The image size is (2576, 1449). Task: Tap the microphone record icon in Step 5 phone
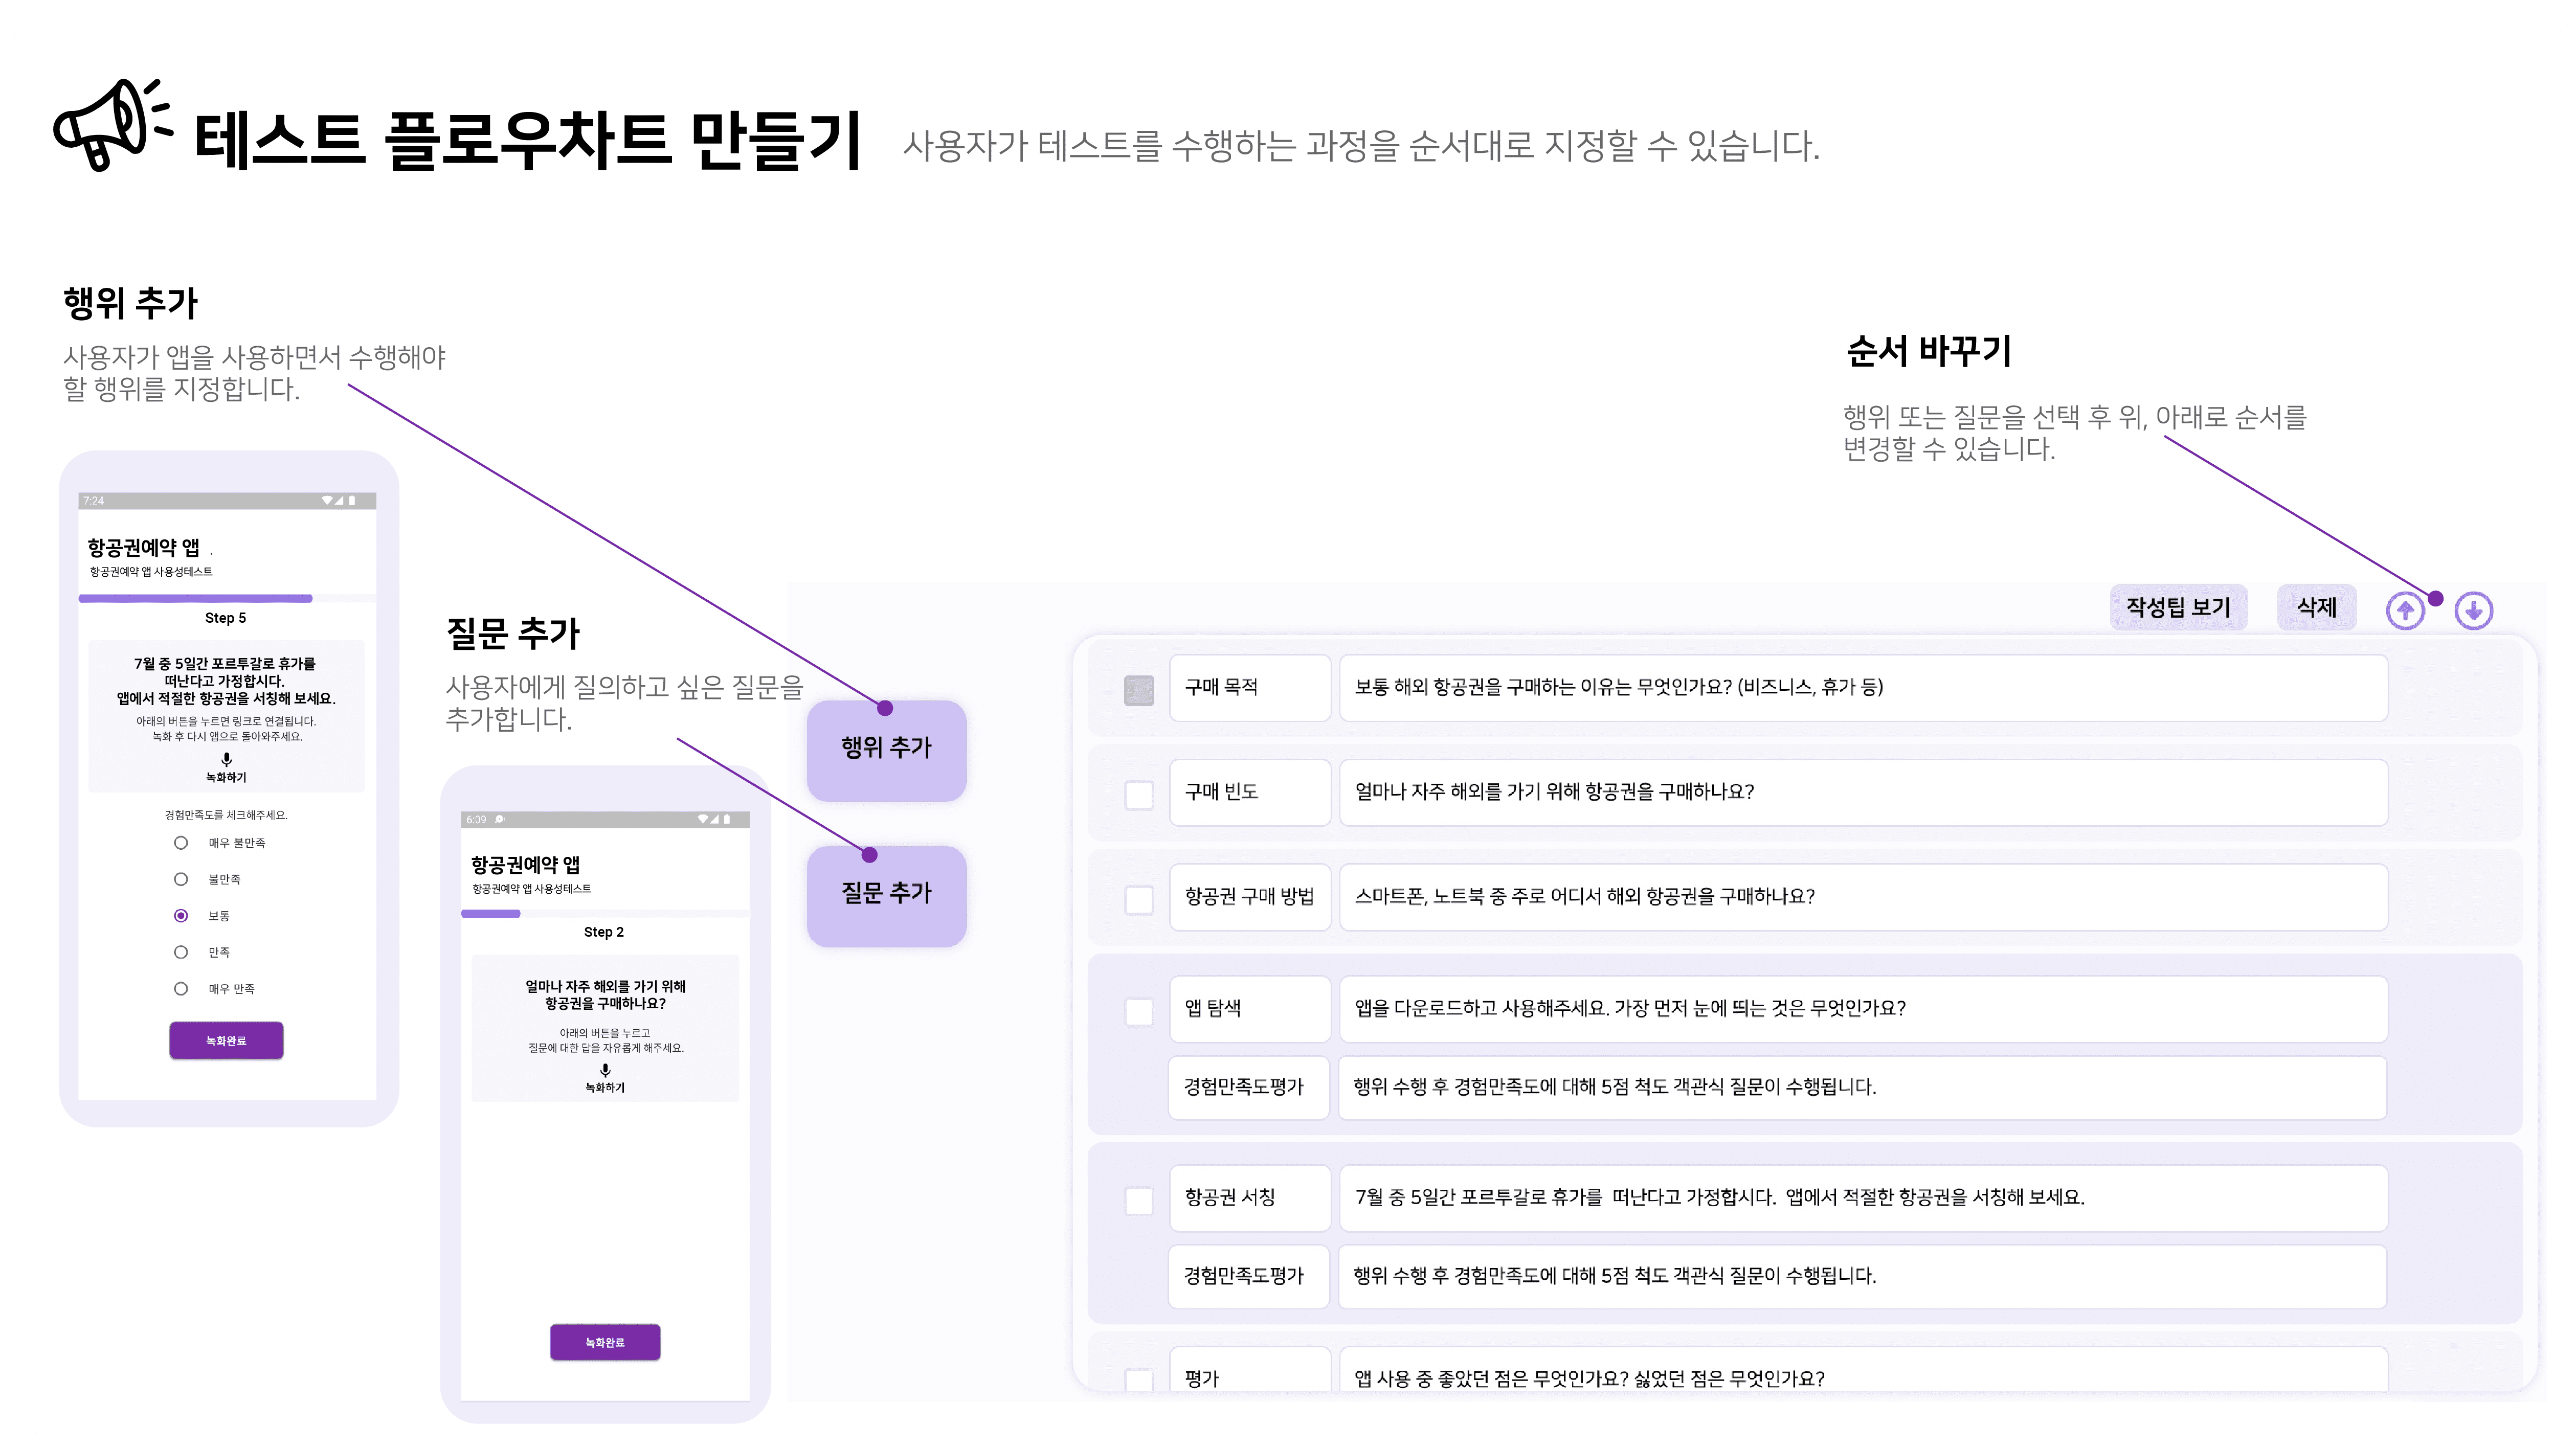[x=226, y=759]
